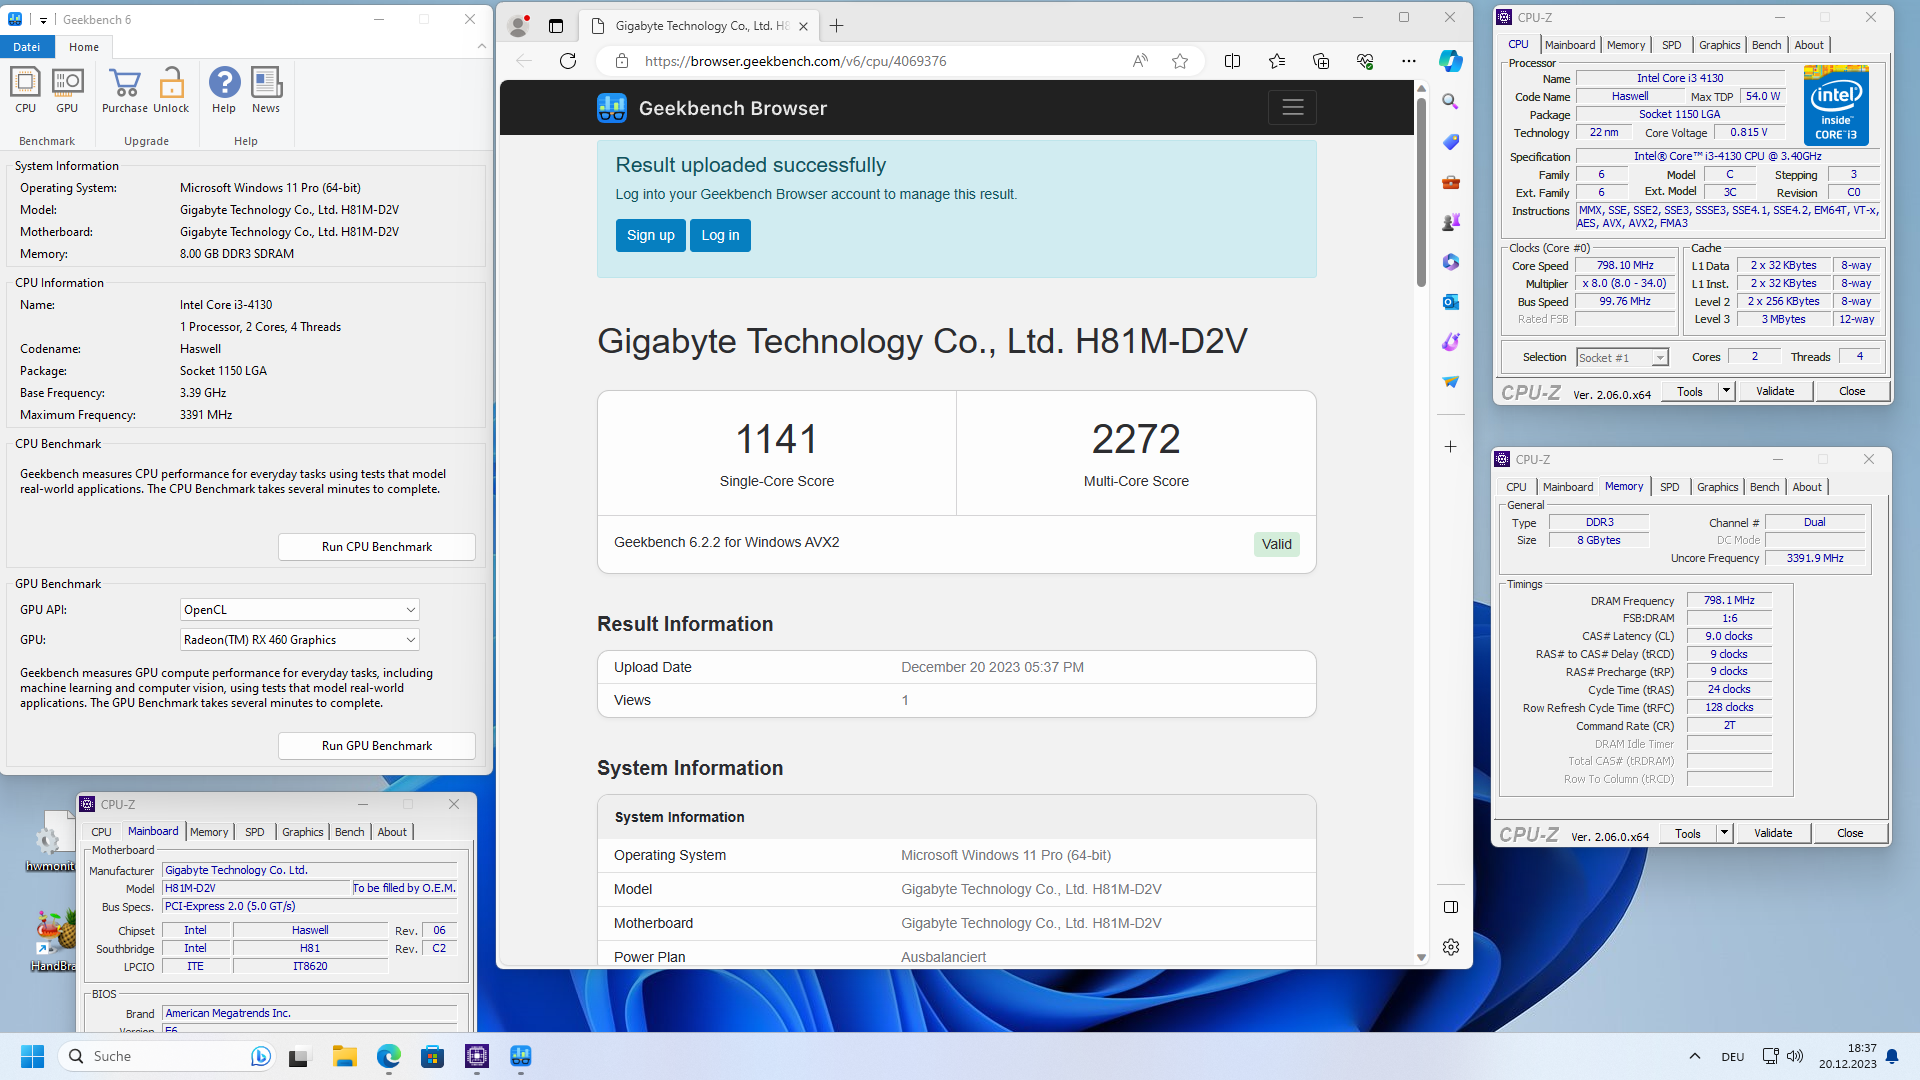
Task: Click the CPU benchmark icon in Geekbench ribbon
Action: point(25,90)
